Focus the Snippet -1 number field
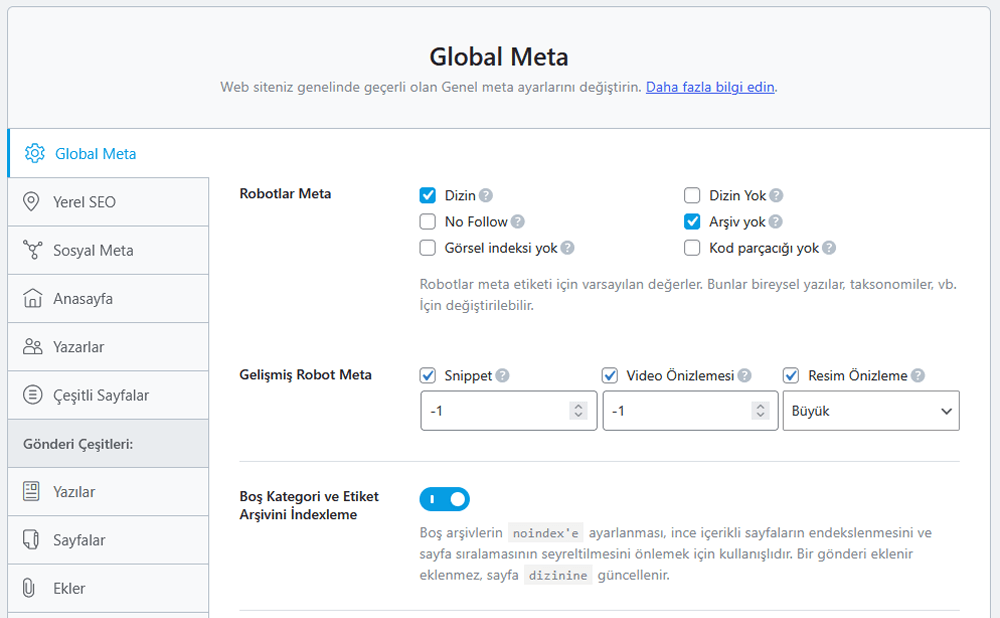Viewport: 1000px width, 618px height. [508, 411]
